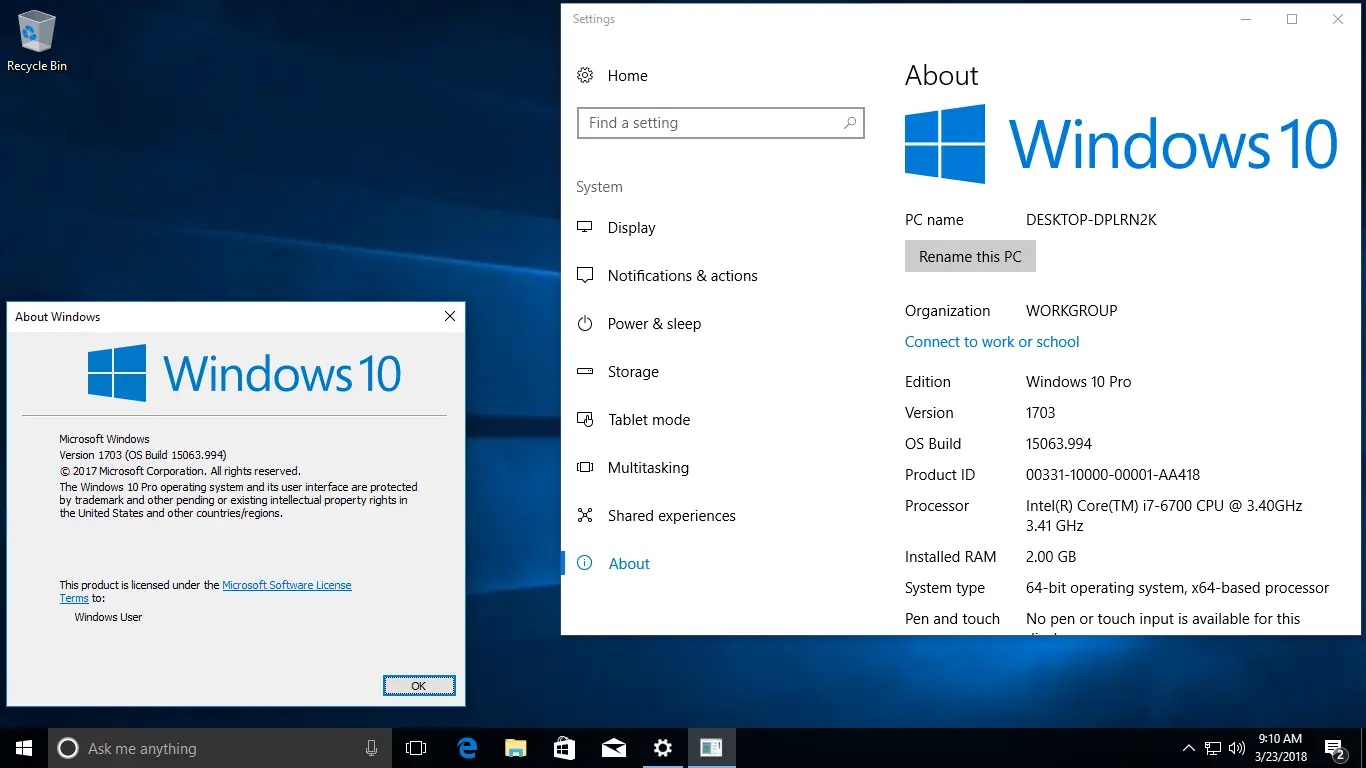Activate the Cortana microphone icon
This screenshot has width=1366, height=768.
click(371, 748)
